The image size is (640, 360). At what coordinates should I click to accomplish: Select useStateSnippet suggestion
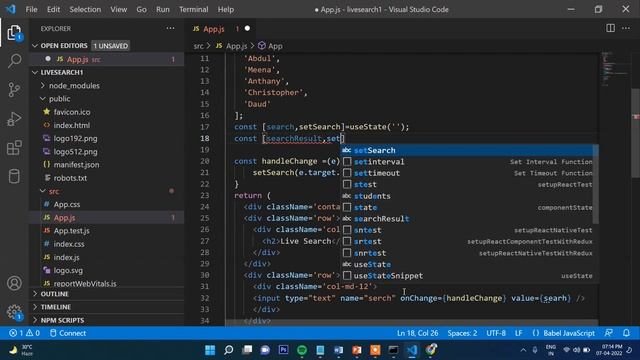[469, 276]
